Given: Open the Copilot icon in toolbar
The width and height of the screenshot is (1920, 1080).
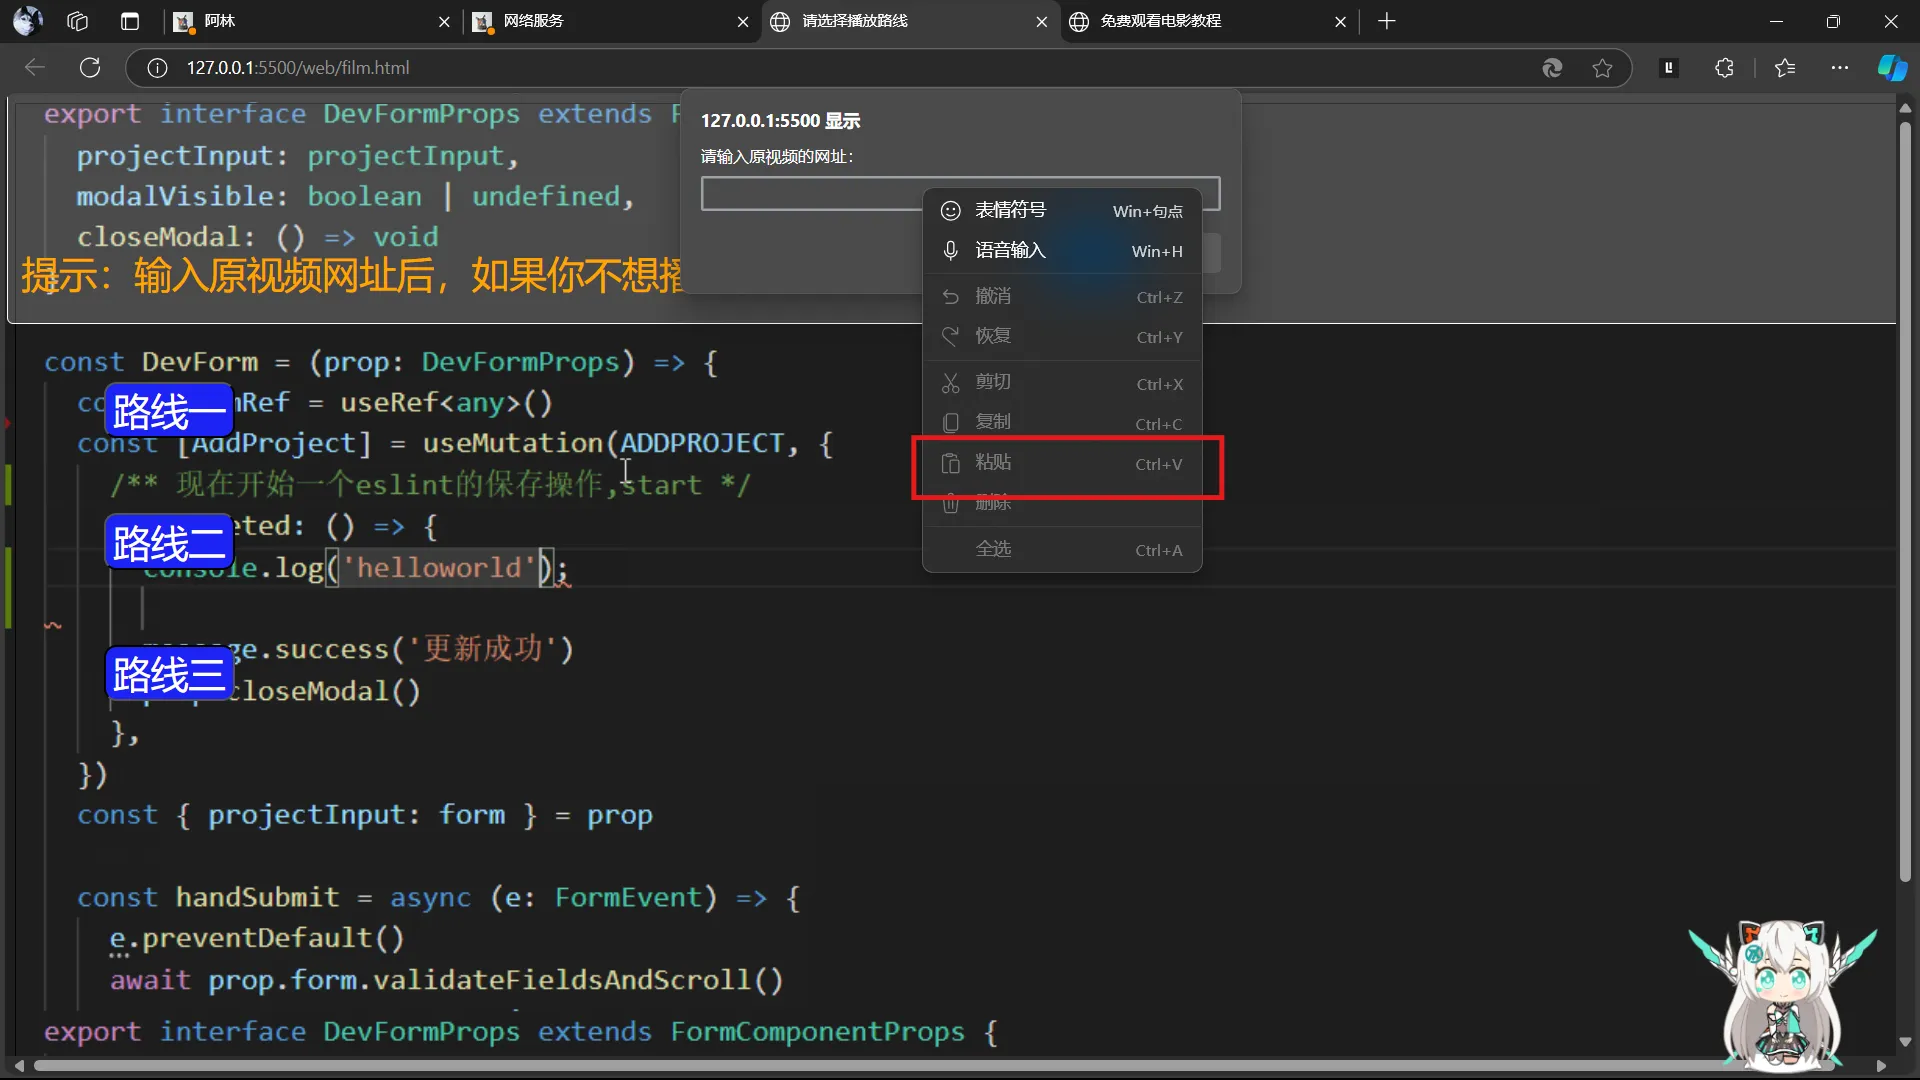Looking at the screenshot, I should 1891,68.
